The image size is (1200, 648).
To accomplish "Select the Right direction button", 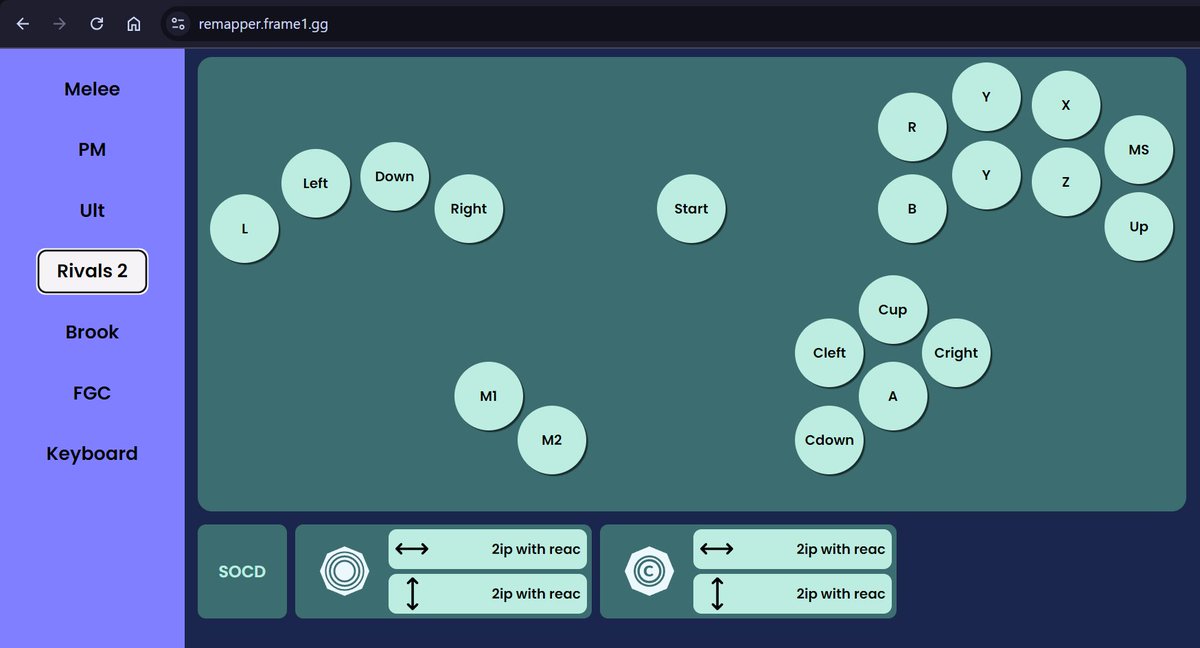I will 468,209.
